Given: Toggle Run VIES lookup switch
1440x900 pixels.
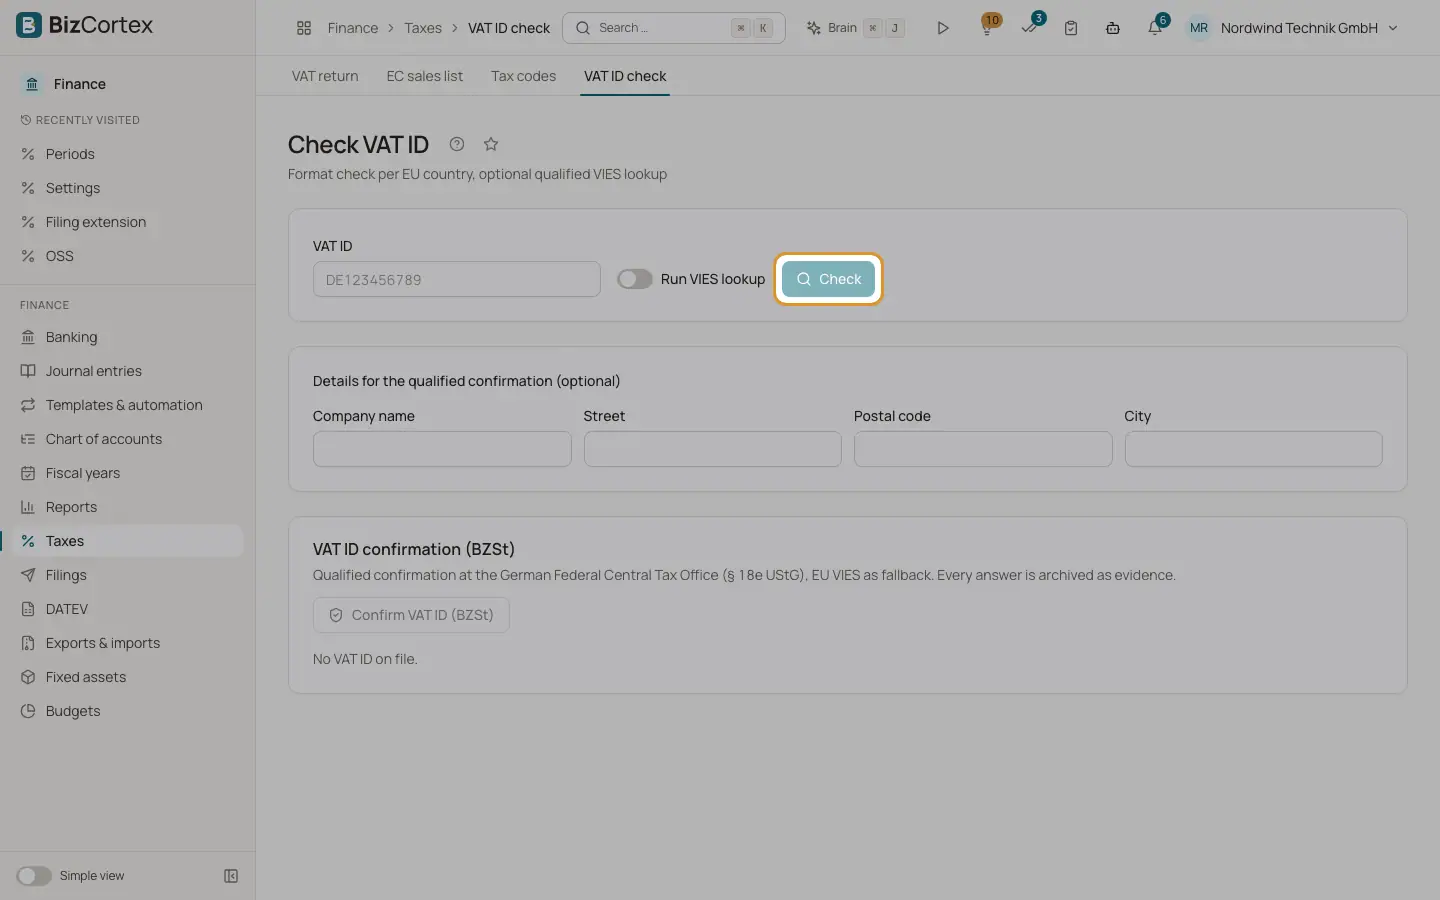Looking at the screenshot, I should [x=634, y=279].
